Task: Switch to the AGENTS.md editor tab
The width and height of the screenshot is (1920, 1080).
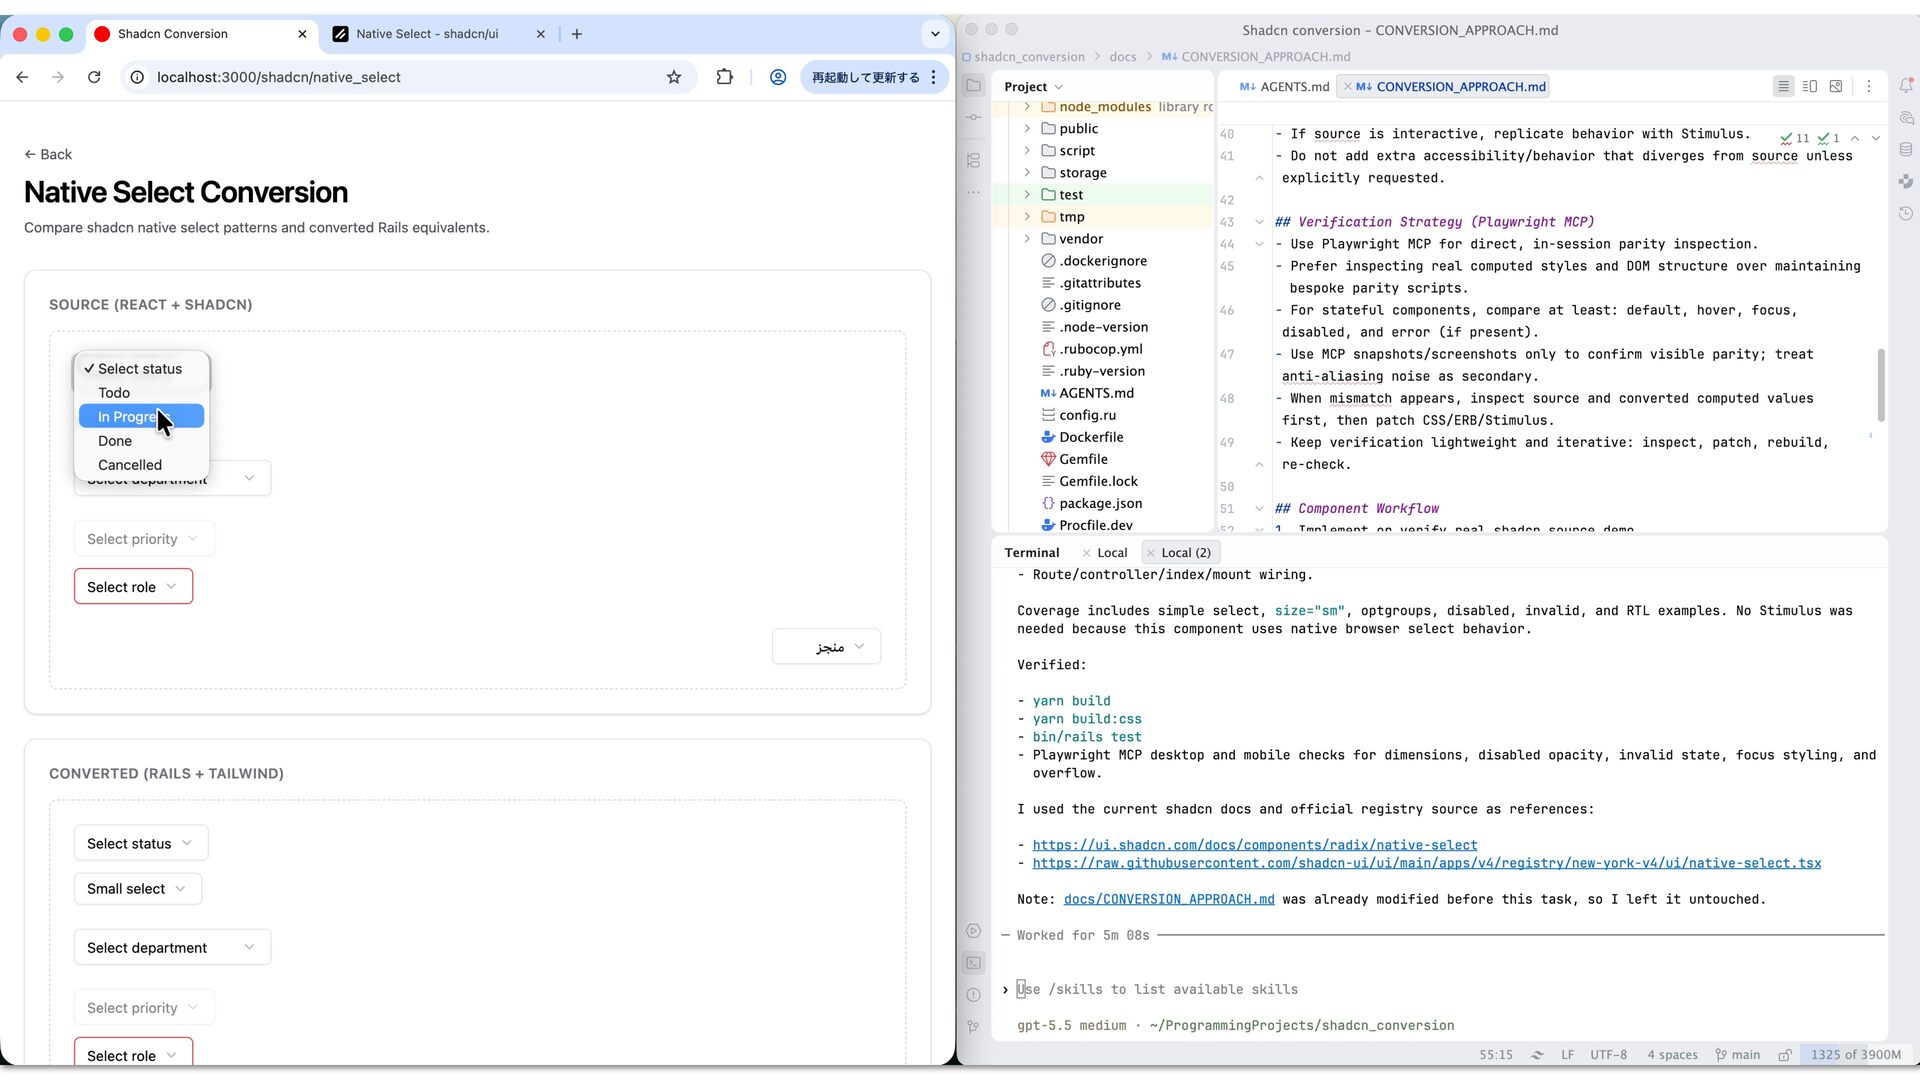Action: tap(1285, 87)
